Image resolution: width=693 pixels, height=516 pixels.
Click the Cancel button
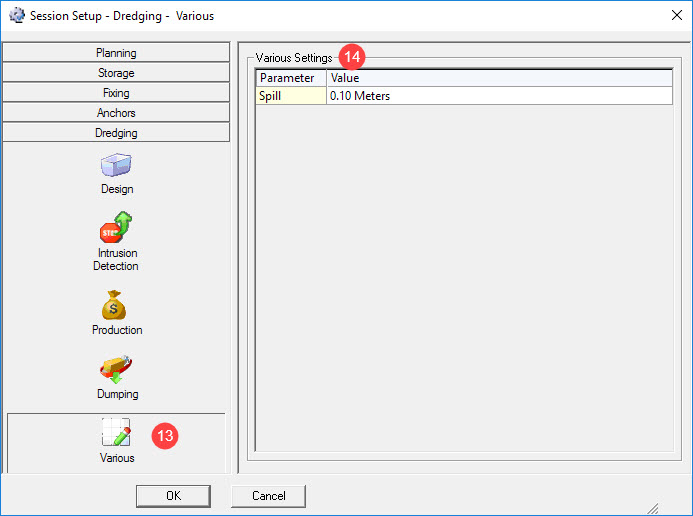tap(268, 496)
